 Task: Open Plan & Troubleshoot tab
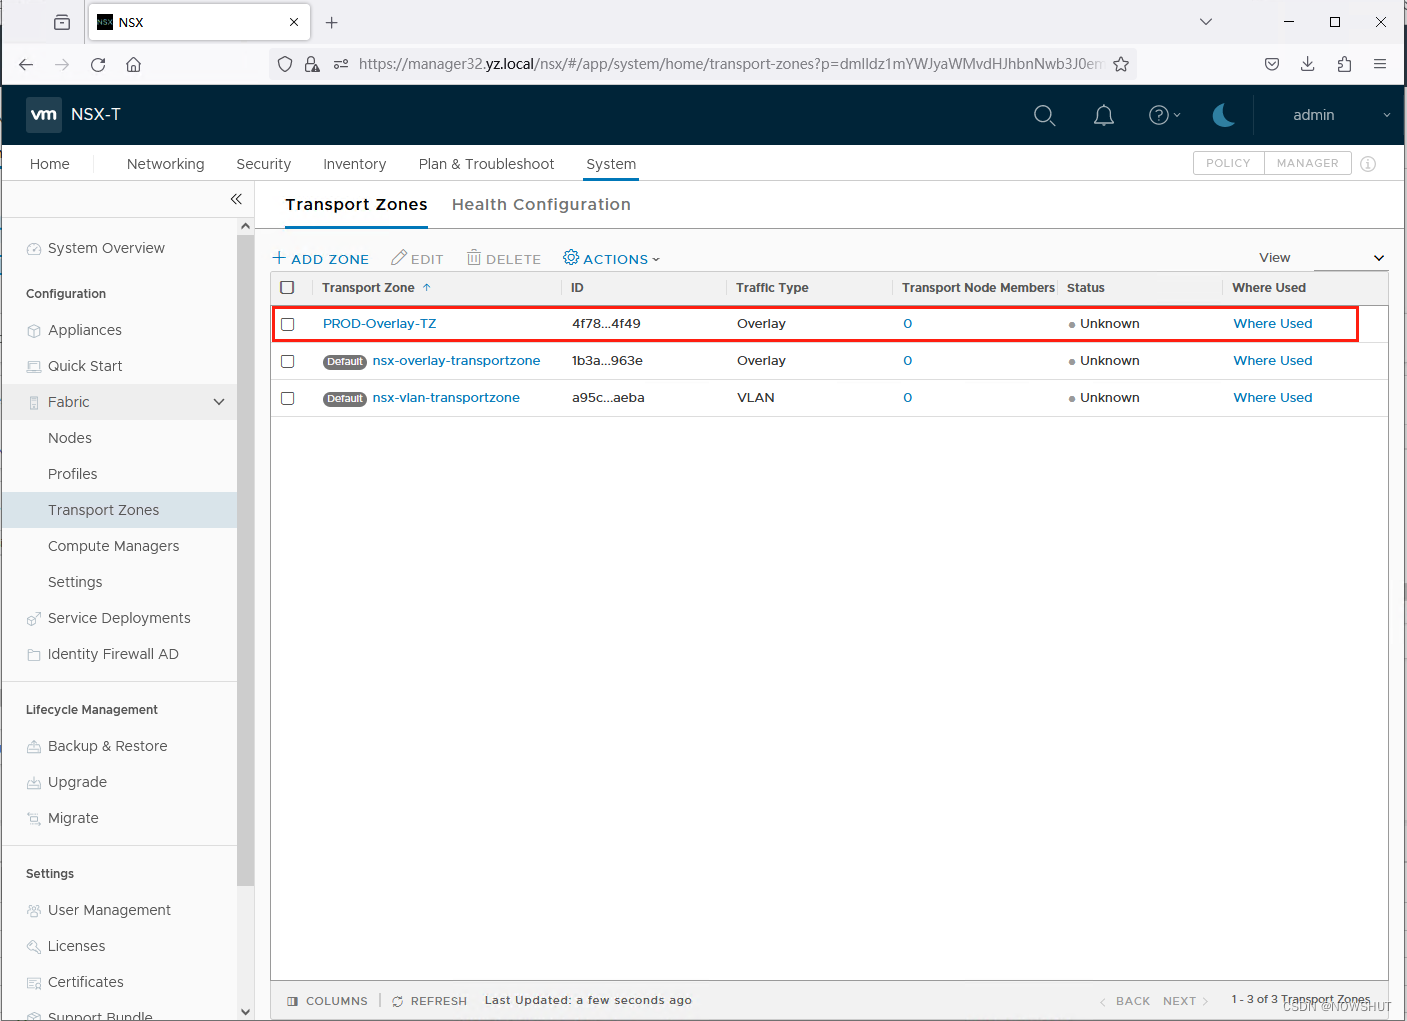487,164
